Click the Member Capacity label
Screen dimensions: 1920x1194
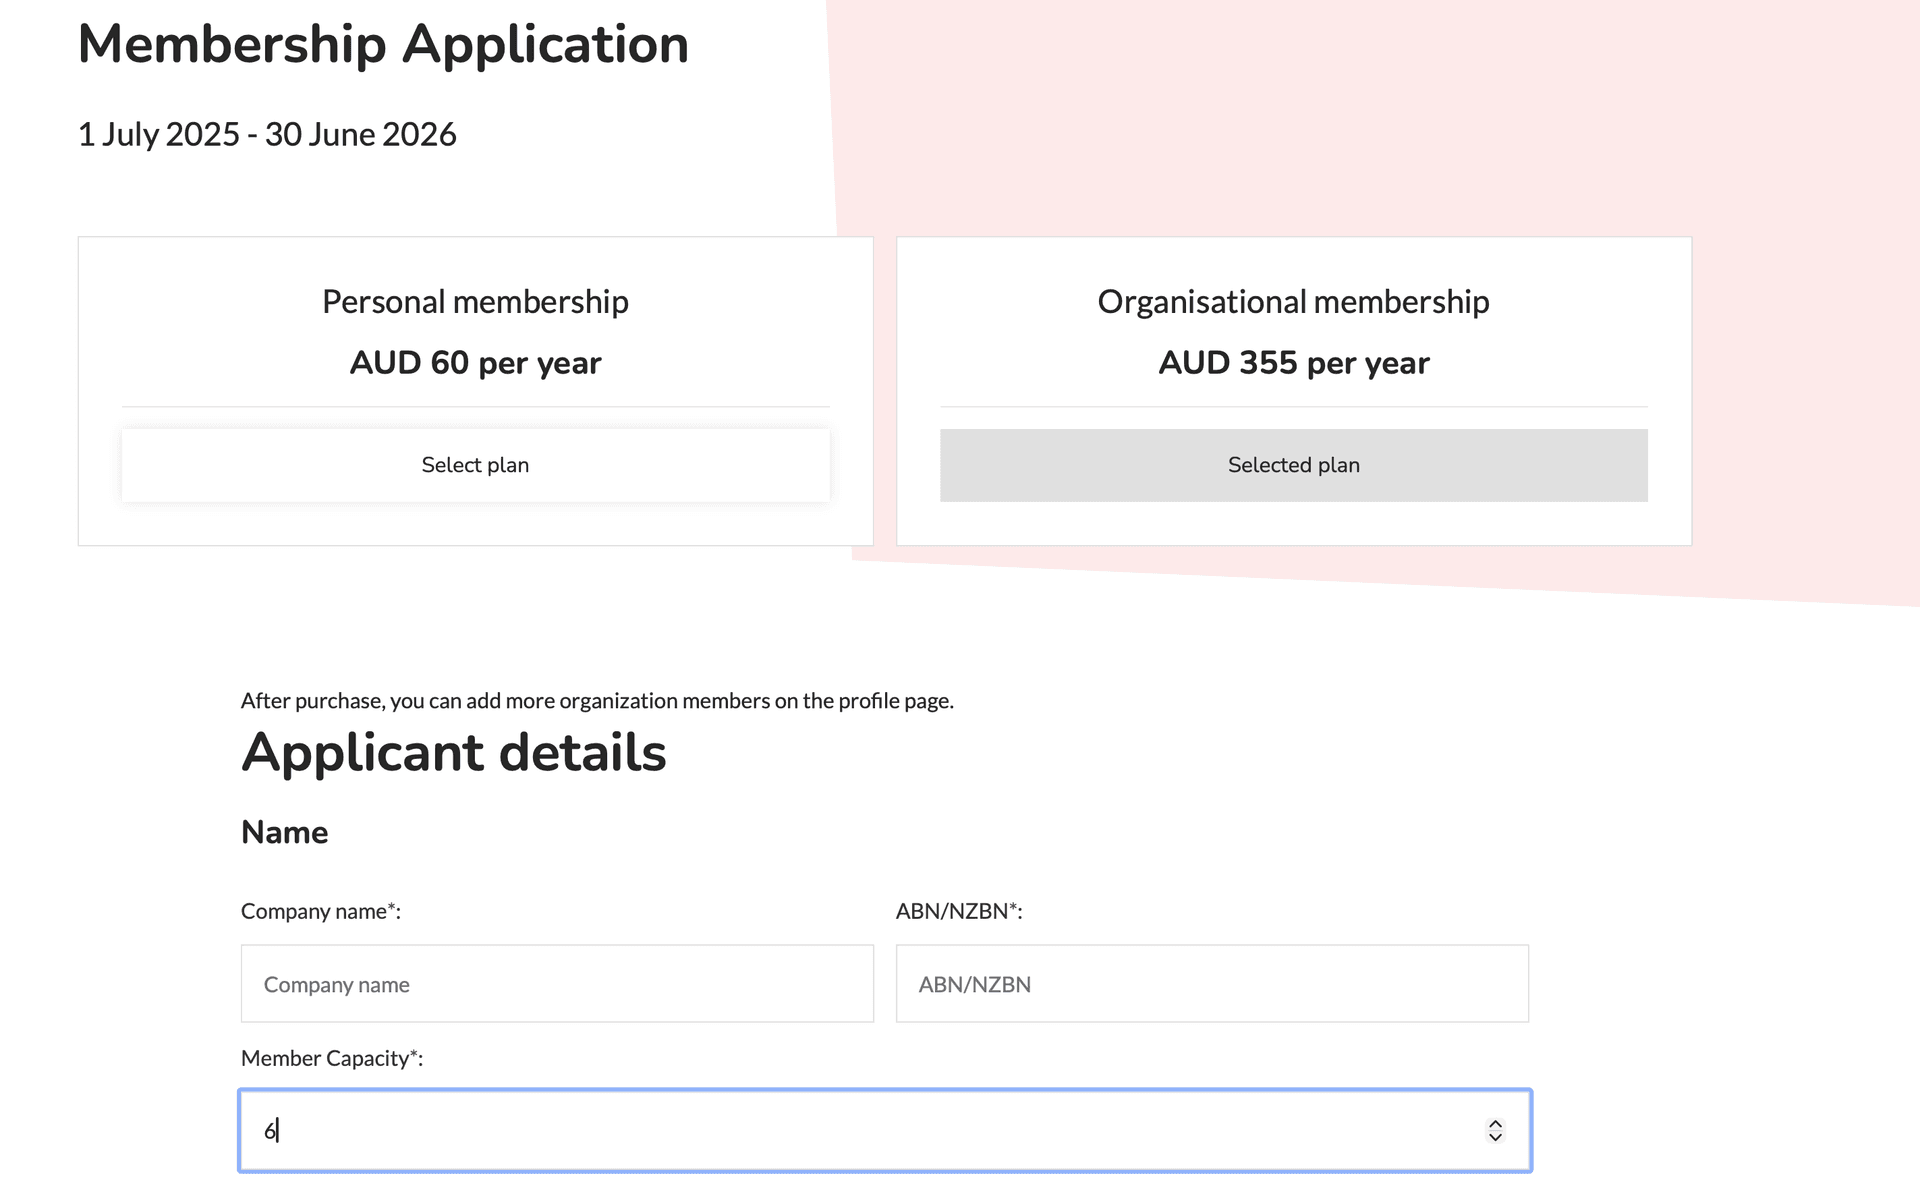[332, 1057]
